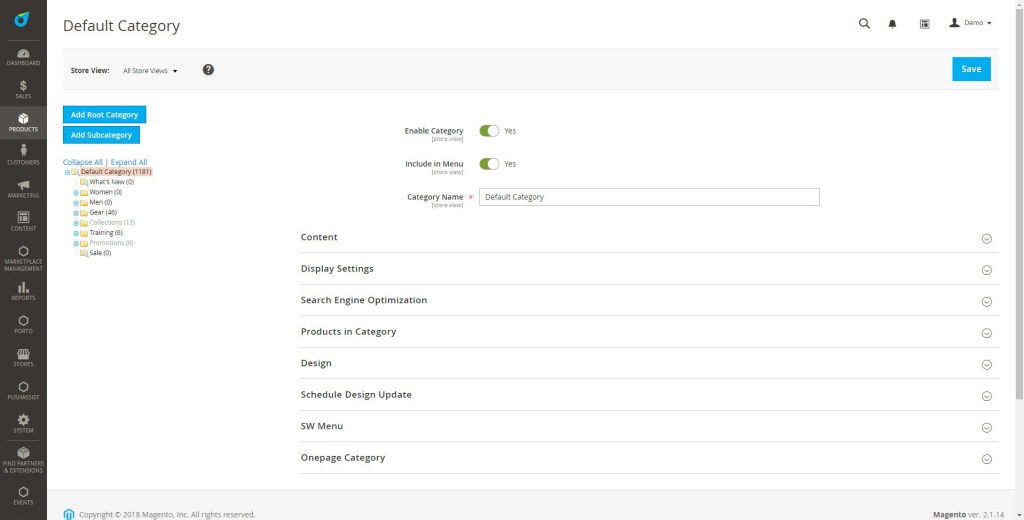The image size is (1024, 520).
Task: Toggle the Enable Category switch
Action: pyautogui.click(x=489, y=131)
